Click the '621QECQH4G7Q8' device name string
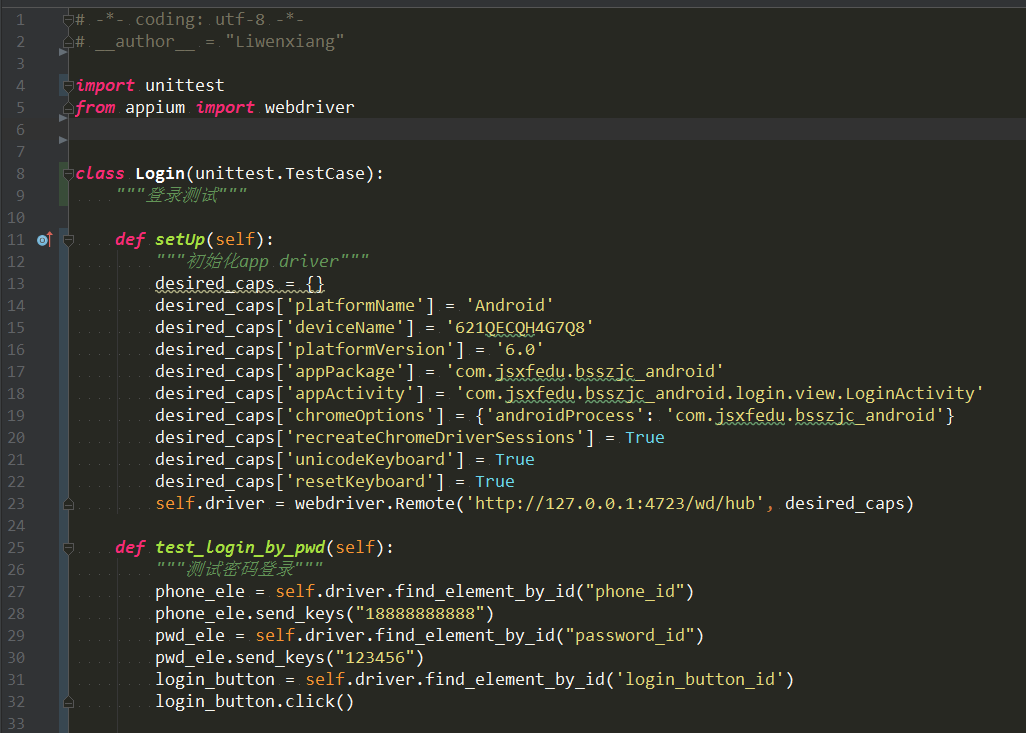The width and height of the screenshot is (1026, 733). [x=520, y=328]
